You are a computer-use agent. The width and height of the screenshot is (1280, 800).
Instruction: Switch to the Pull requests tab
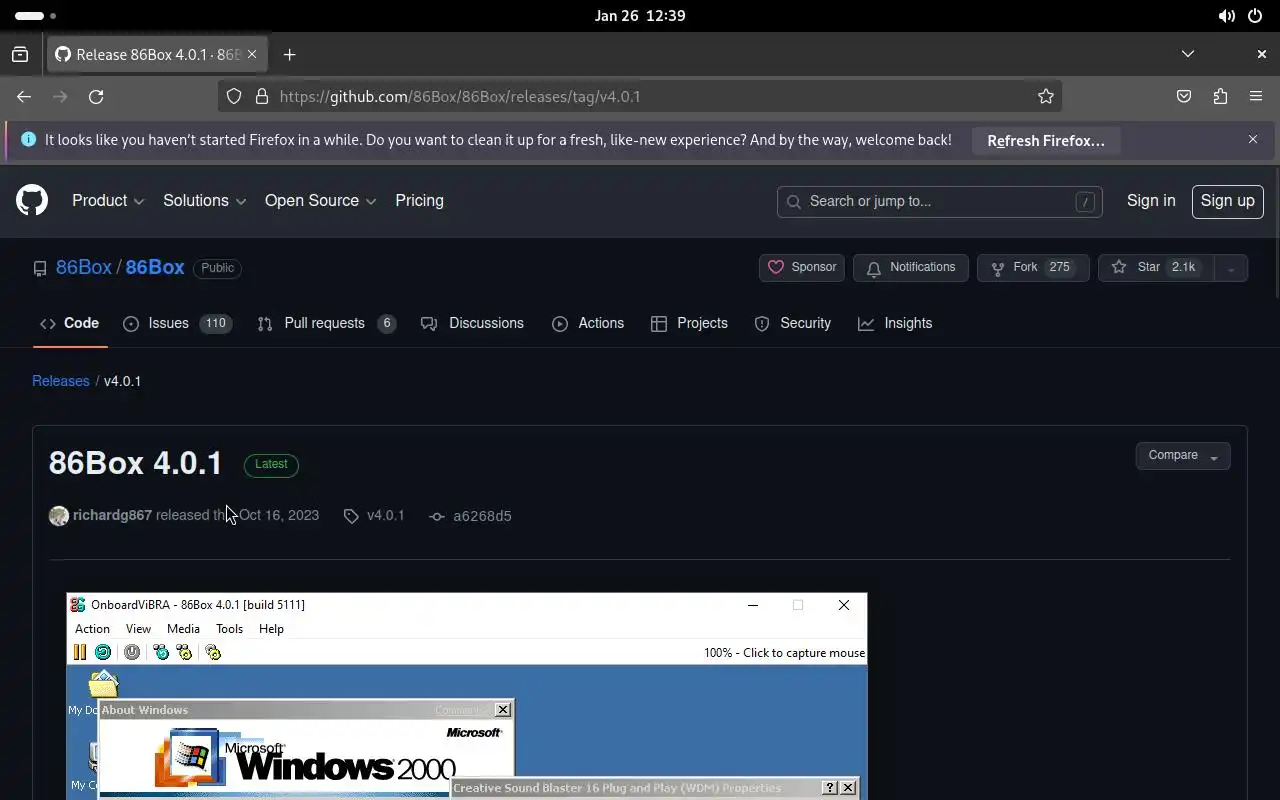click(327, 323)
